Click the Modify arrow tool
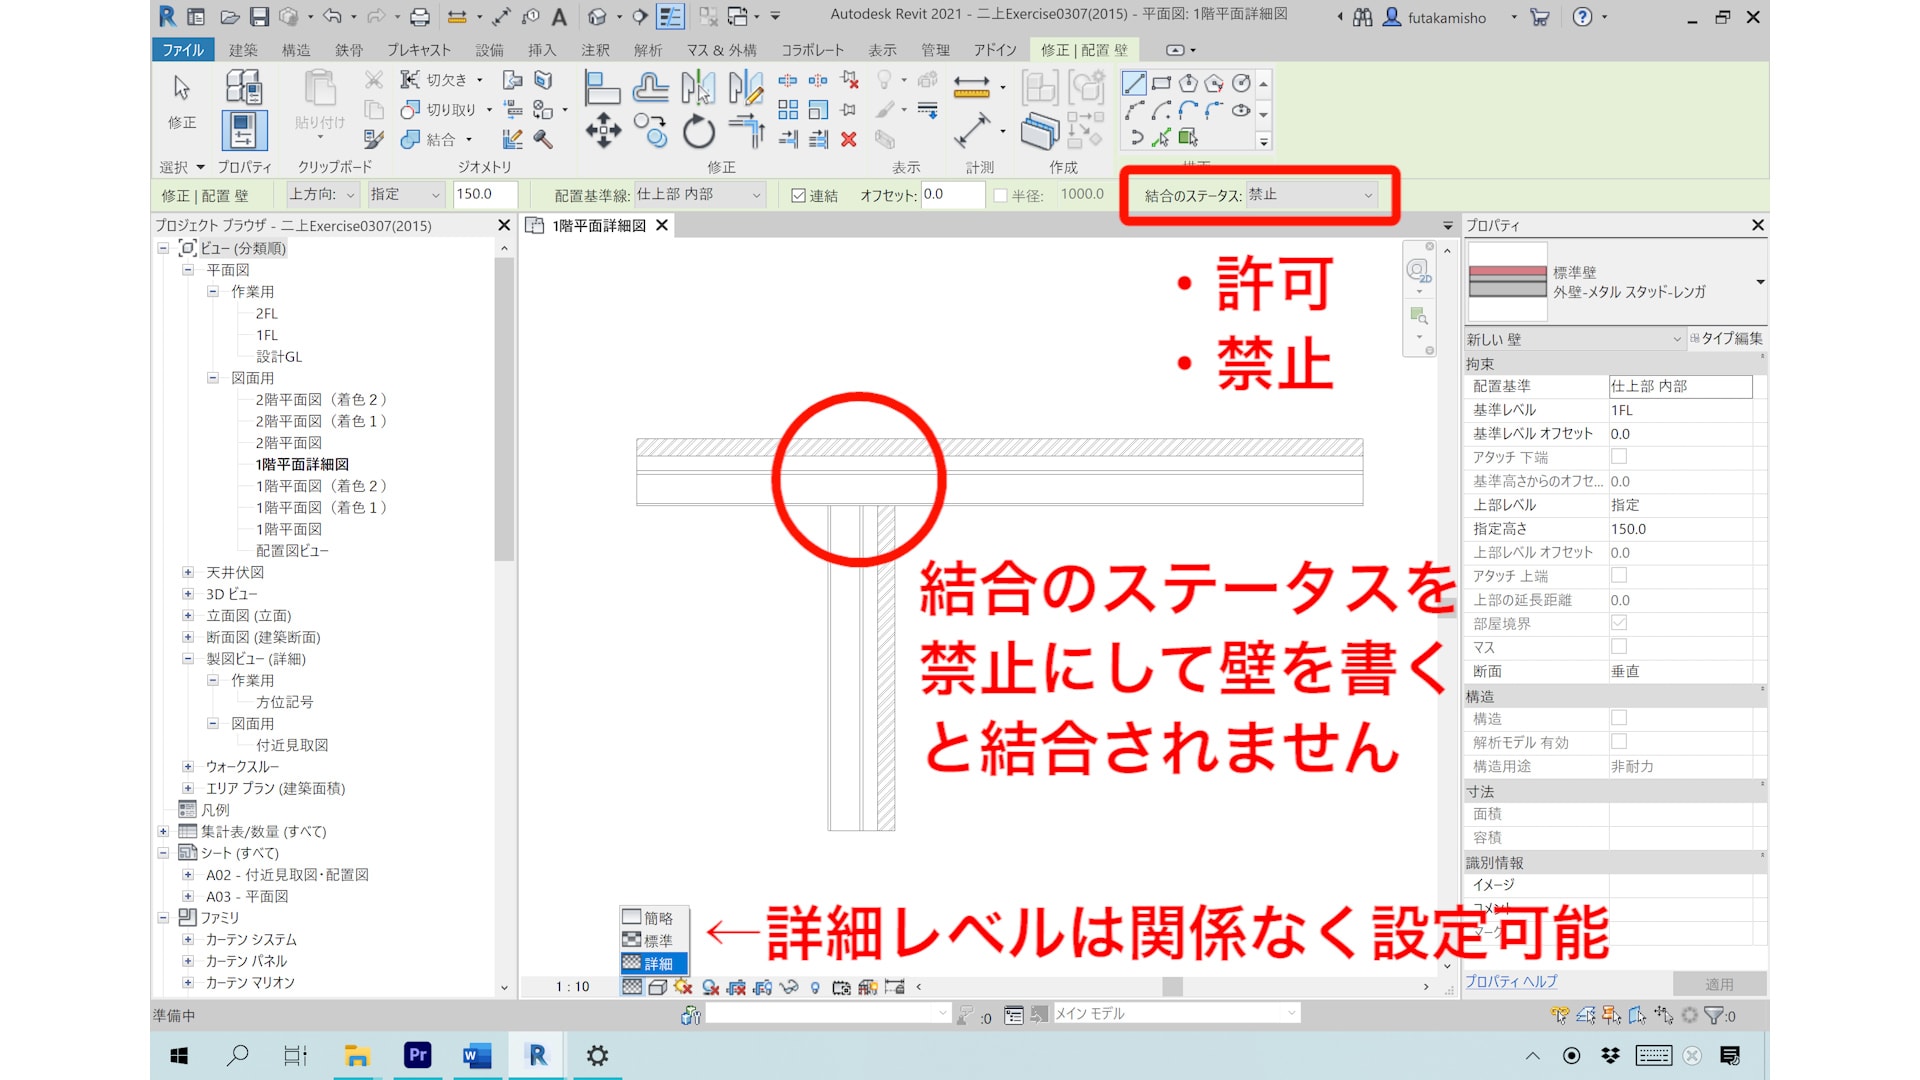 (x=182, y=89)
